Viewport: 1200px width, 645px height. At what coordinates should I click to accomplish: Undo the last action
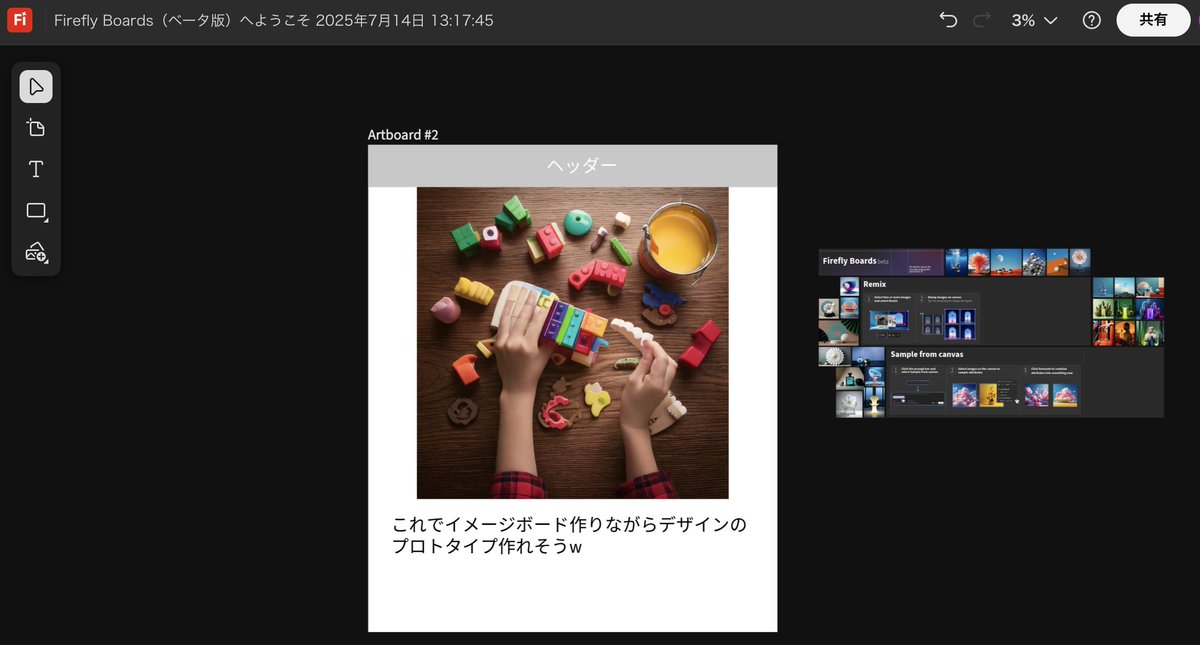[x=948, y=20]
